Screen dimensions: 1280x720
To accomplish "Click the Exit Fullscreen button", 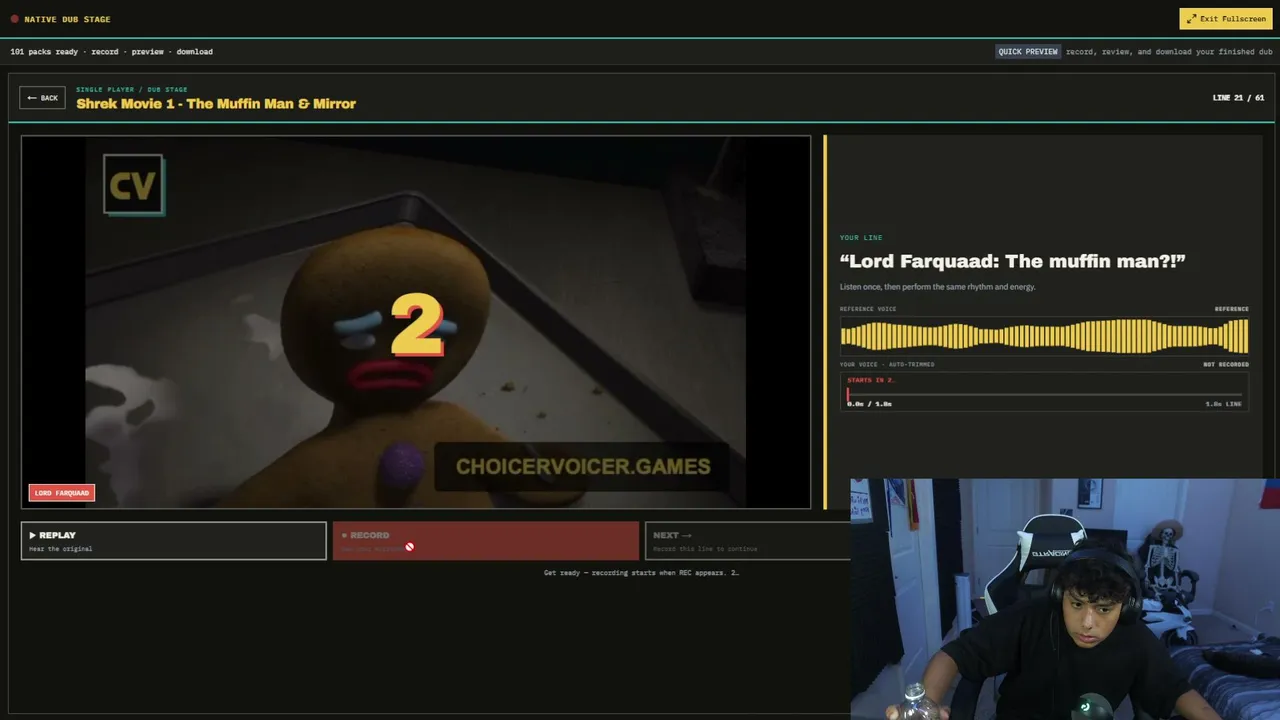I will point(1225,19).
